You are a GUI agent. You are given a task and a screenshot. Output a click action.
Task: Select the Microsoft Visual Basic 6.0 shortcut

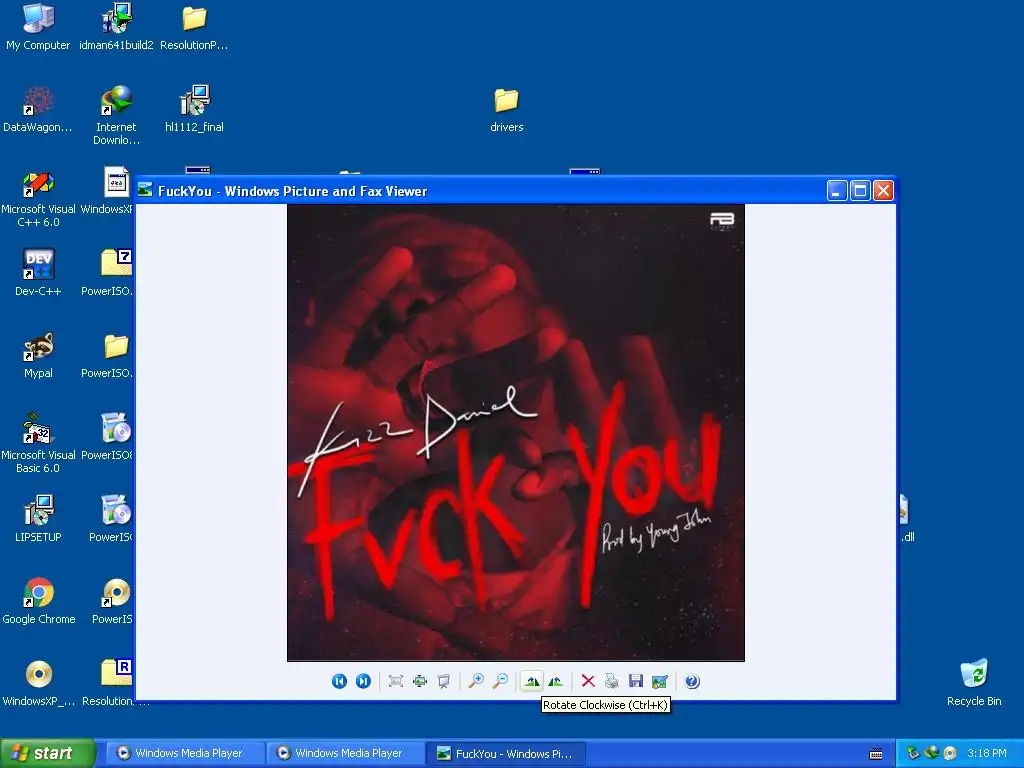38,443
